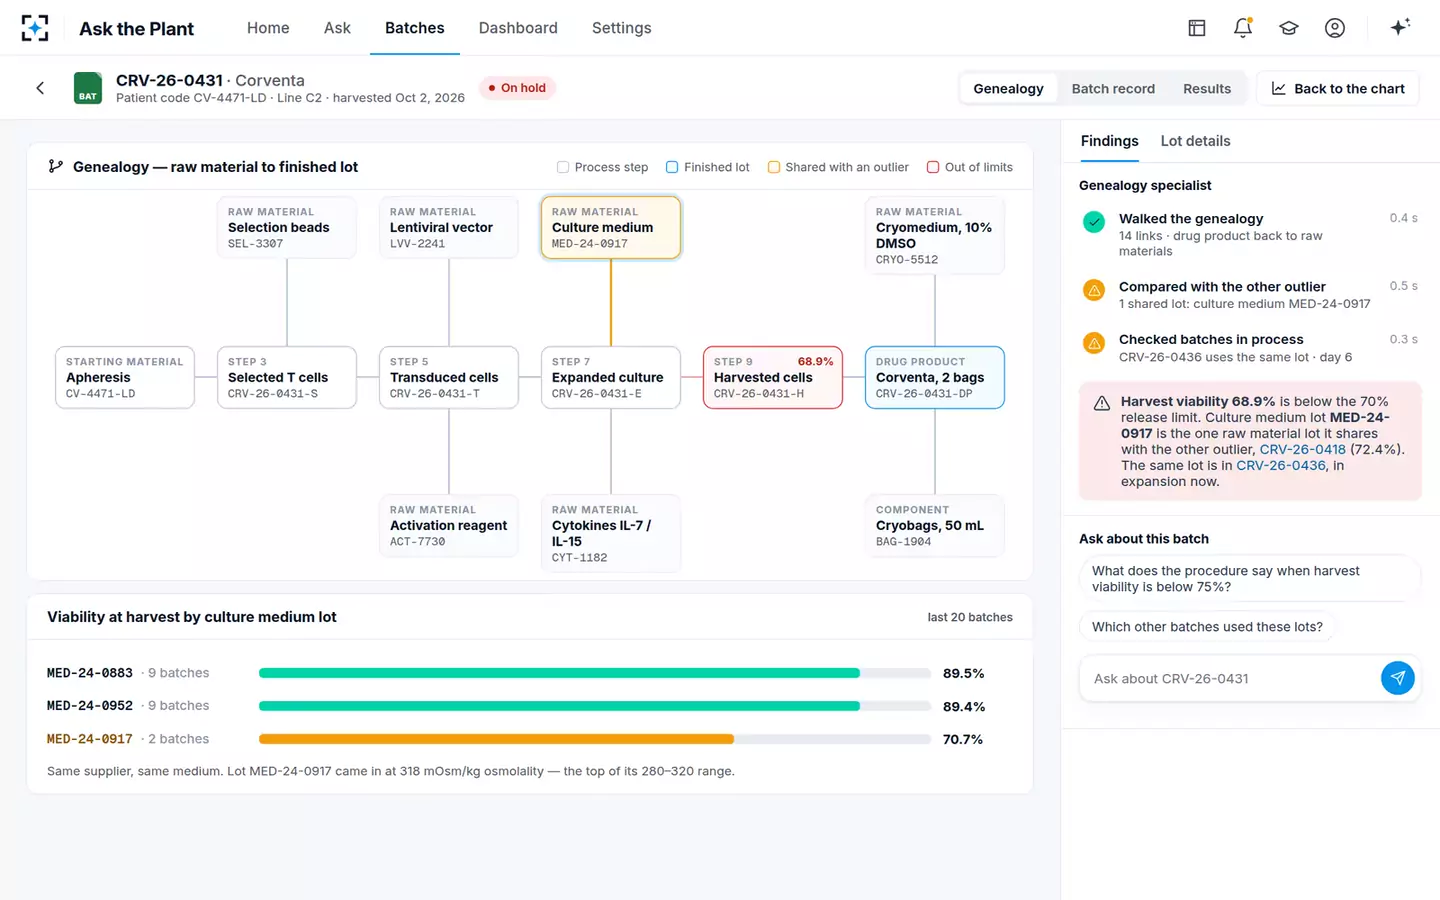Click the Ask the Plant logo icon
Screen dimensions: 1440x900
point(35,28)
